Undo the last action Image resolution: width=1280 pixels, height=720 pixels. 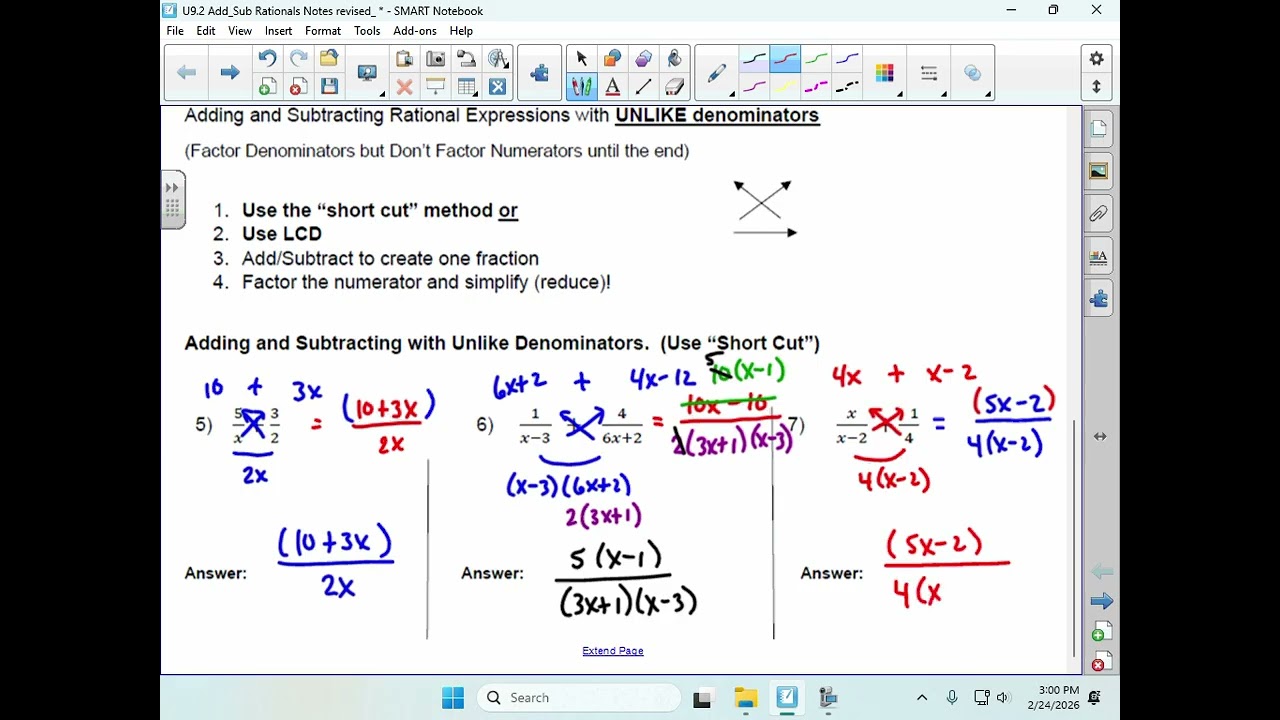pos(267,59)
